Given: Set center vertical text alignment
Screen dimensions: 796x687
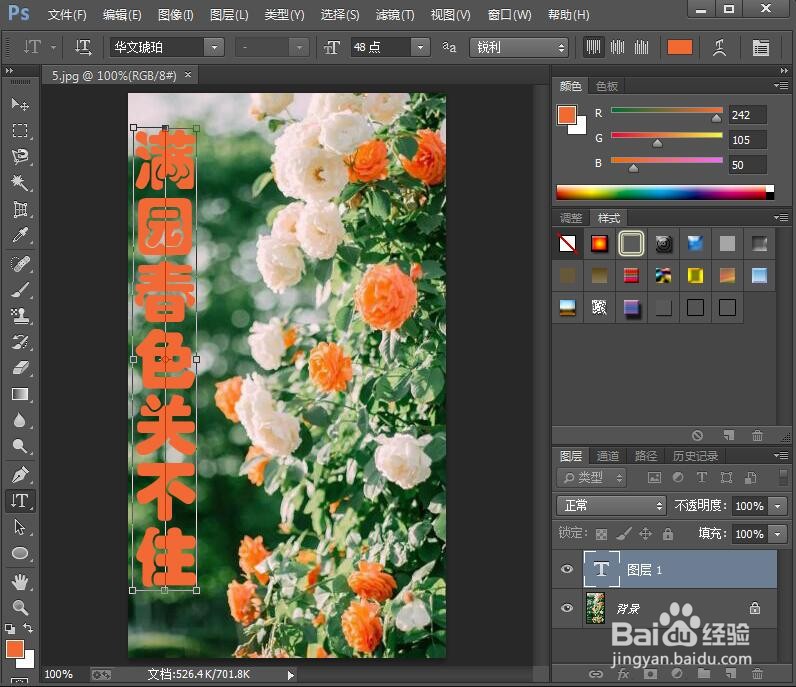Looking at the screenshot, I should click(x=617, y=48).
